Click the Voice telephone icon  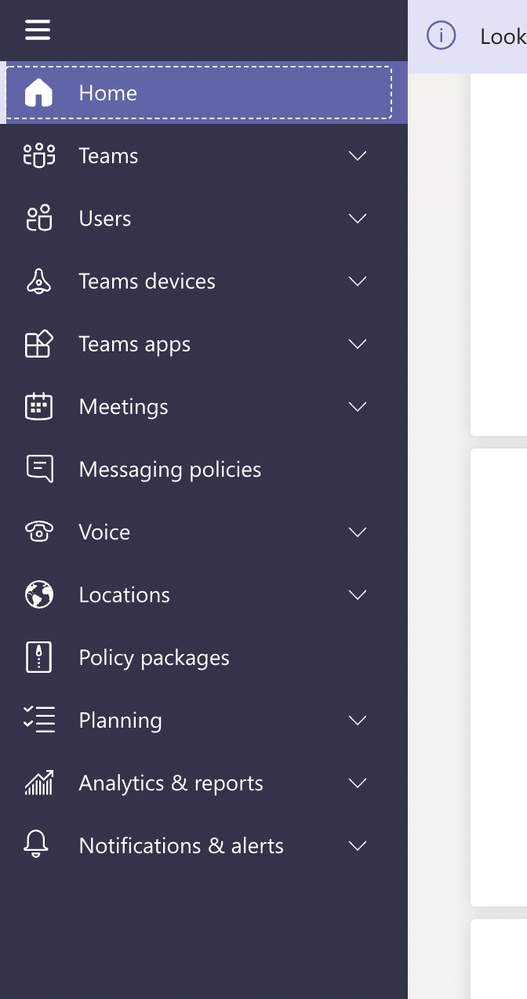click(x=39, y=532)
